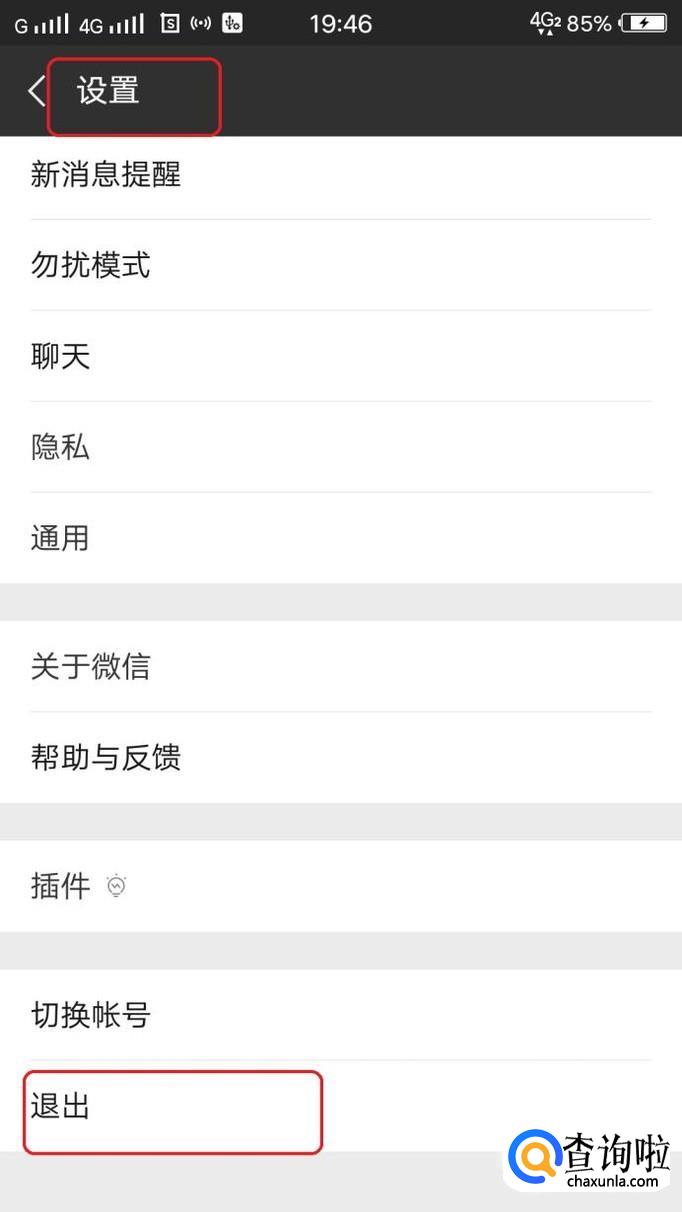Tap the hotspot signal status icon

point(201,23)
